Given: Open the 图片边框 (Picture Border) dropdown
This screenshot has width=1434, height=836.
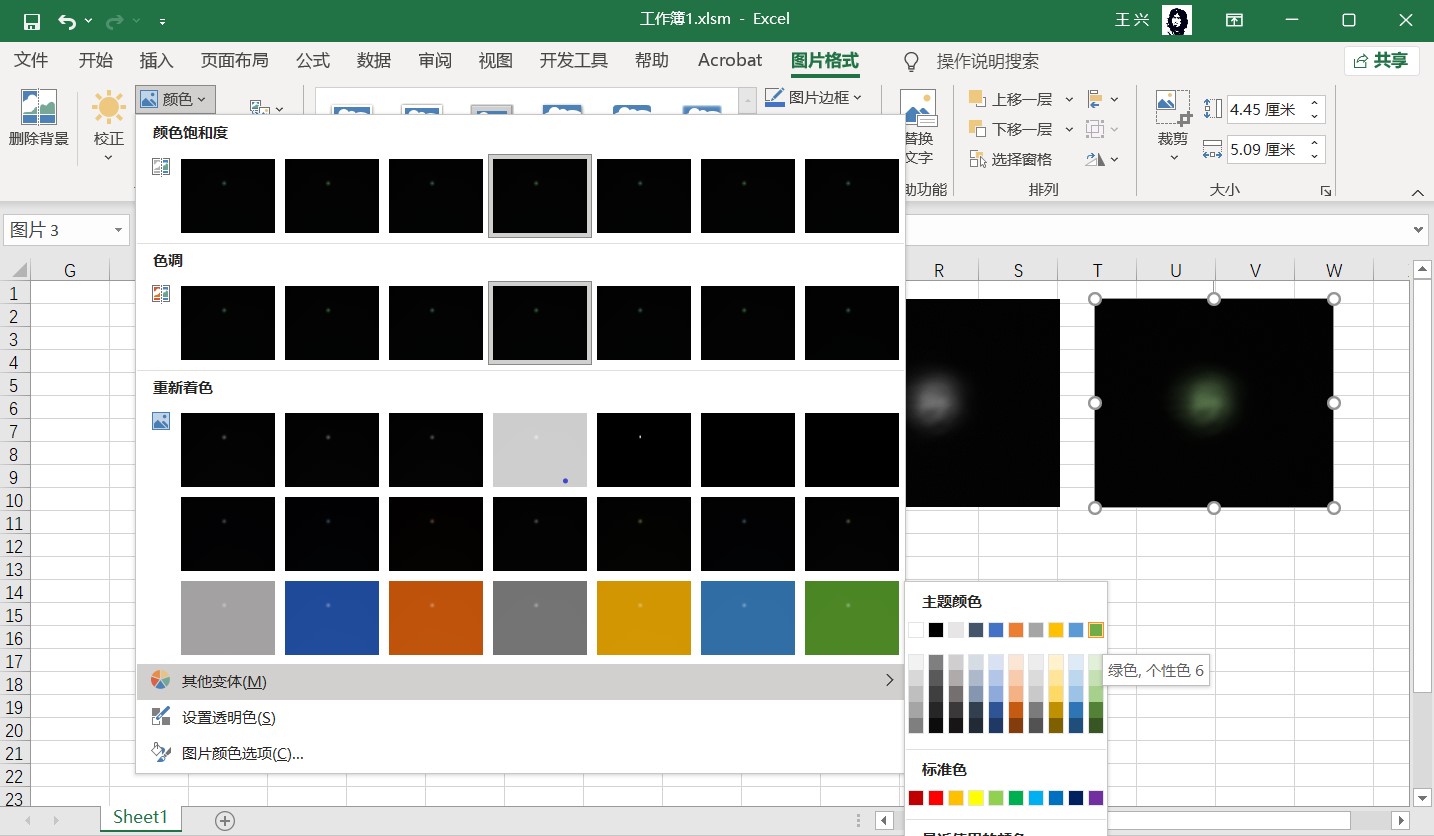Looking at the screenshot, I should pyautogui.click(x=814, y=97).
